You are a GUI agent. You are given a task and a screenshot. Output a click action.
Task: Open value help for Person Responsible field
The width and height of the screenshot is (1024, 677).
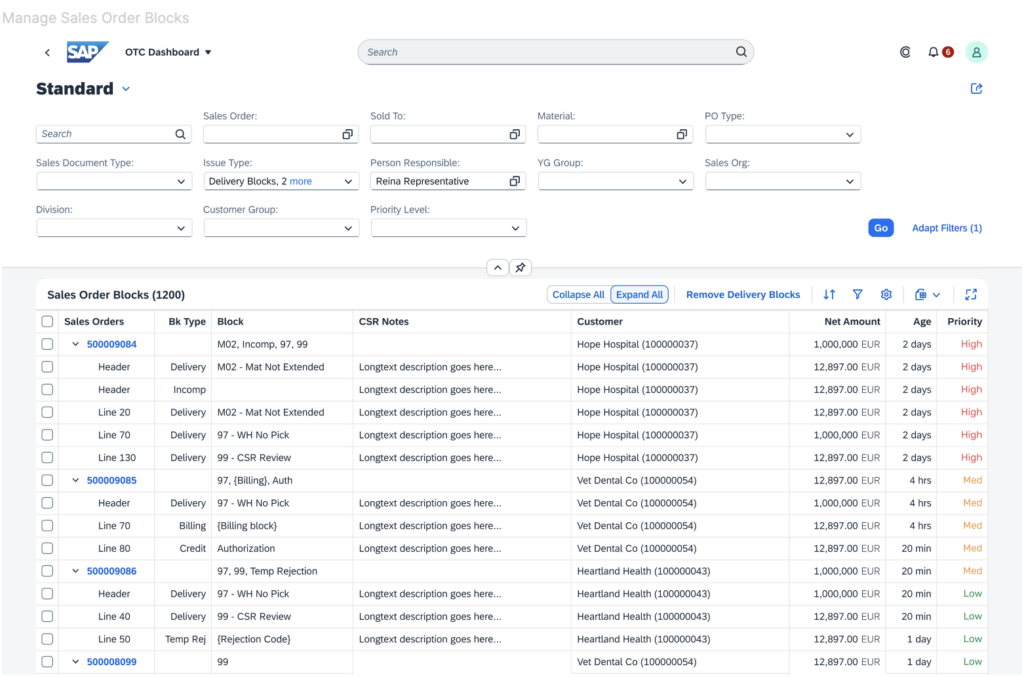(515, 181)
